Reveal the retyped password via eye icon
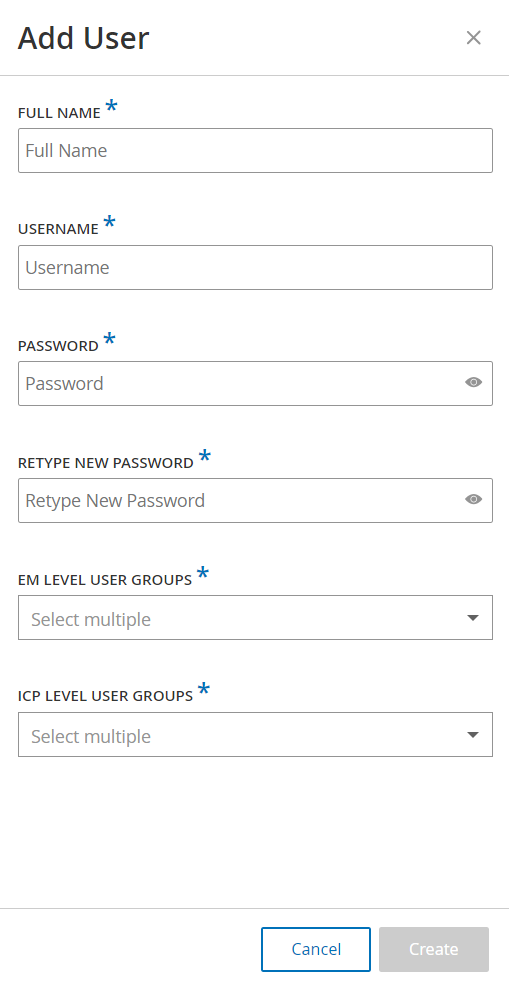509x983 pixels. 473,499
